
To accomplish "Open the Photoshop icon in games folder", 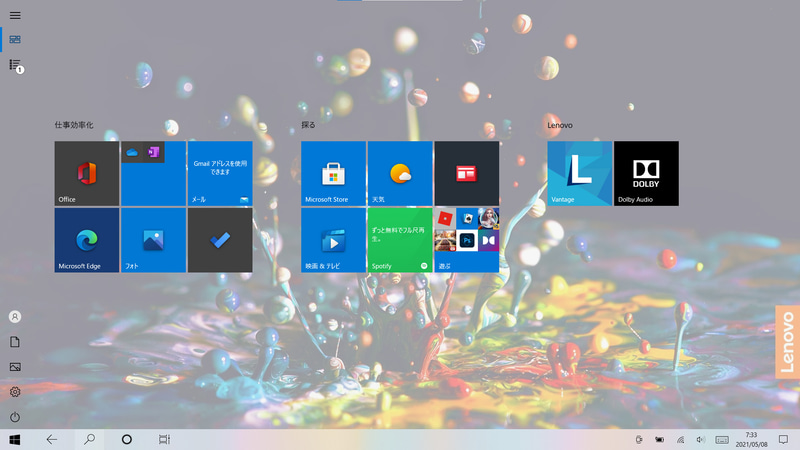I will tap(467, 241).
